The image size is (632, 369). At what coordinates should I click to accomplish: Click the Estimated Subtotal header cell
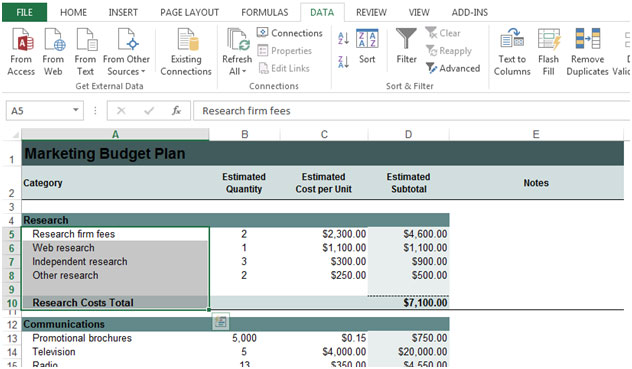click(x=408, y=183)
